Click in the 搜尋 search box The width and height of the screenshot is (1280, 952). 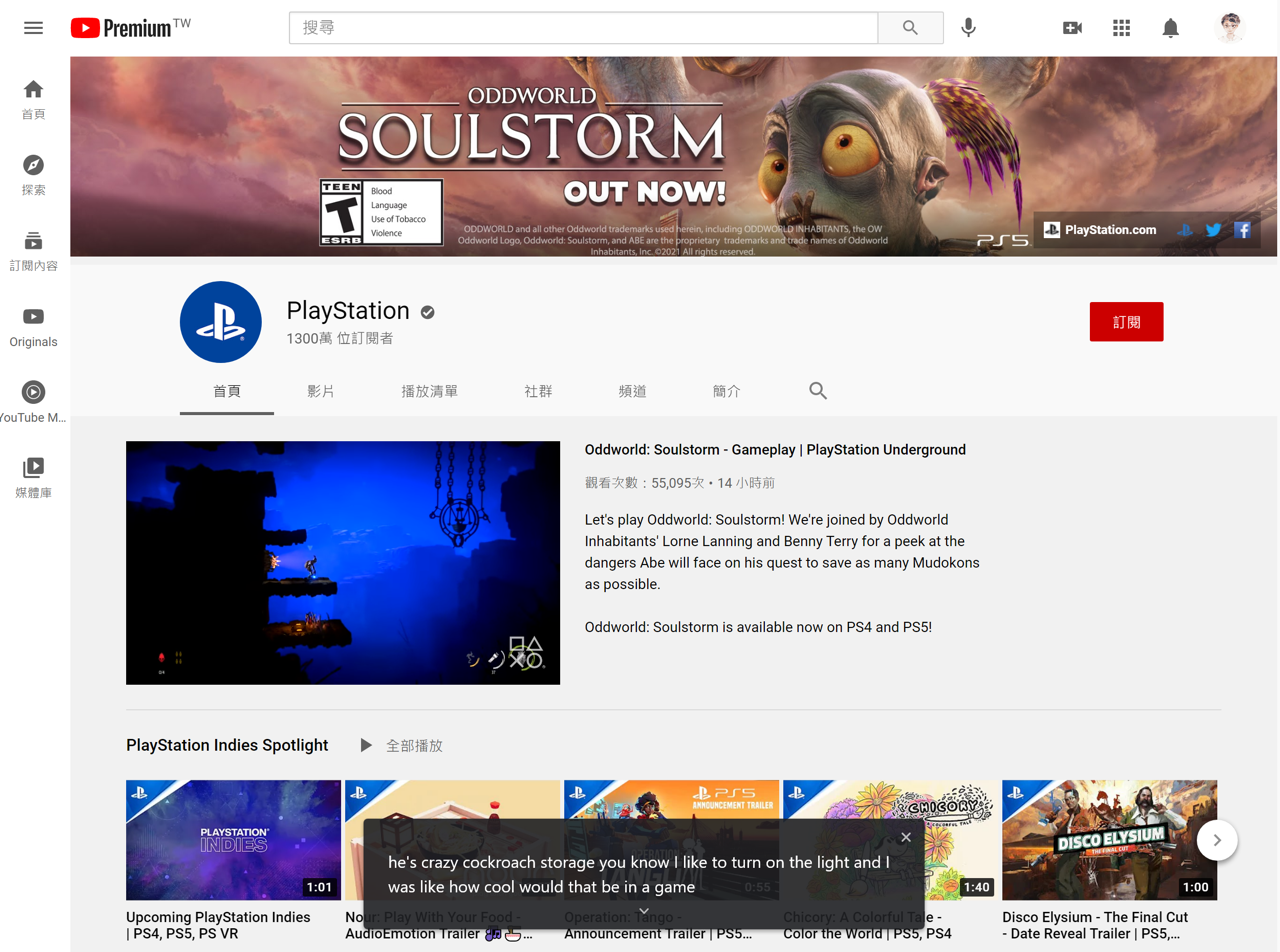tap(583, 28)
